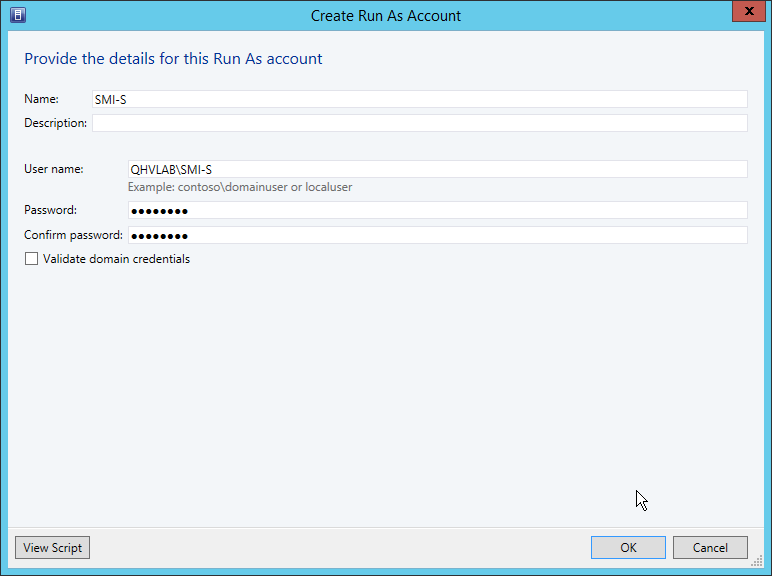The width and height of the screenshot is (772, 576).
Task: Click the 'Example: contoso\domainuser or localuser' hint
Action: [240, 187]
